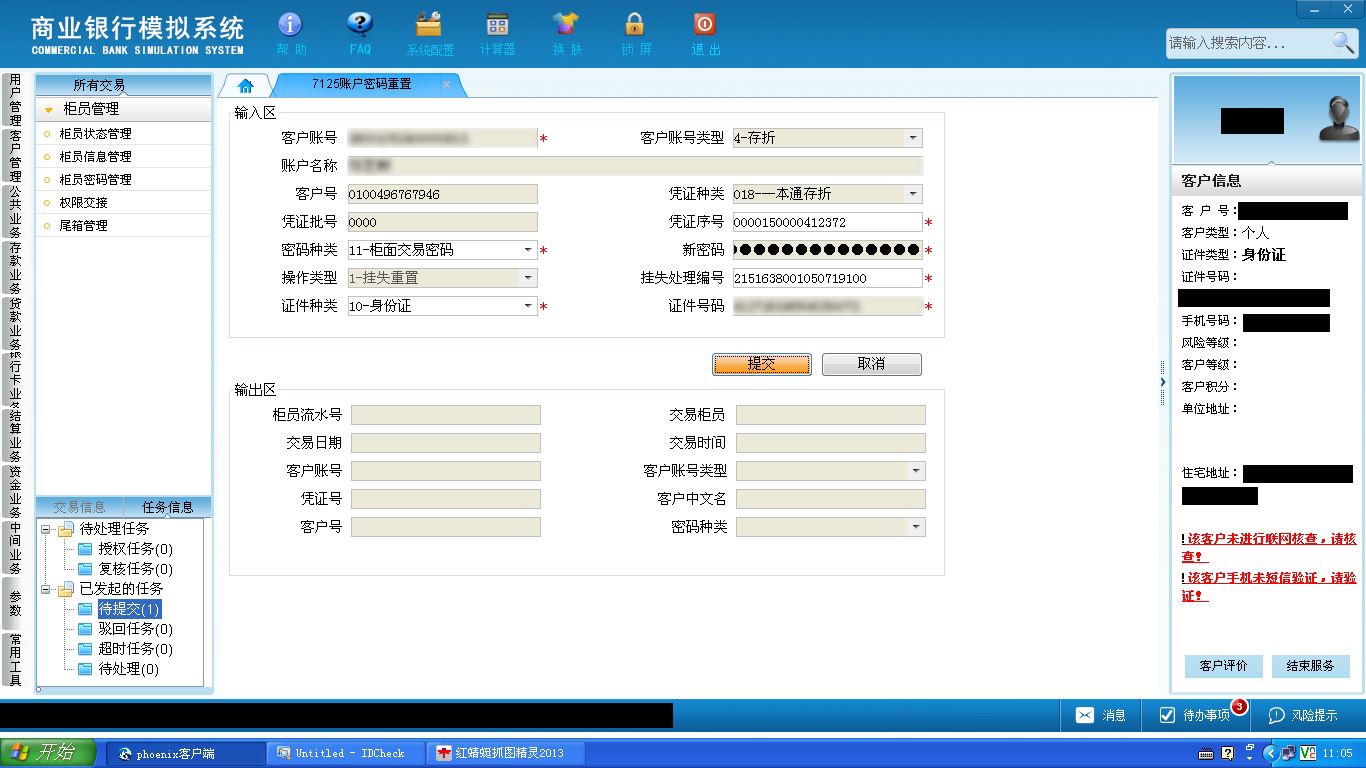Image resolution: width=1366 pixels, height=768 pixels.
Task: Click the 取消 cancel button
Action: point(872,364)
